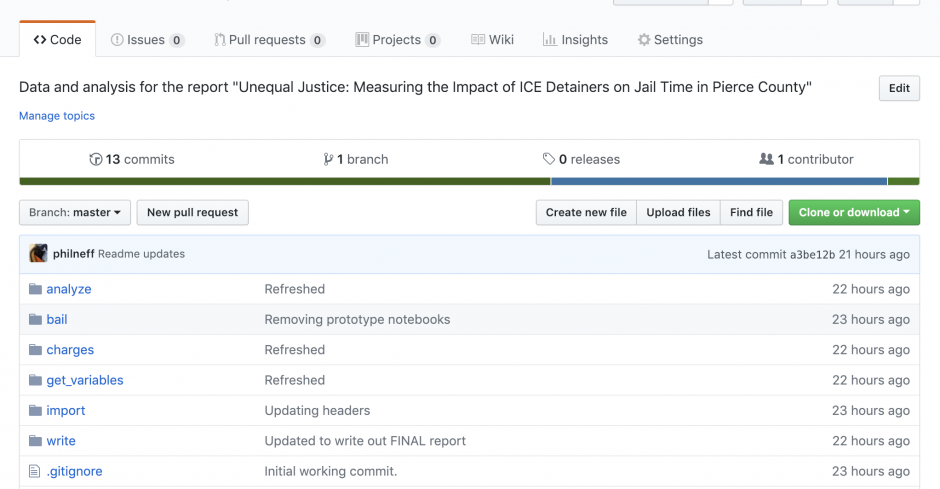Click folder icon beside bail
The height and width of the screenshot is (489, 940).
pyautogui.click(x=35, y=319)
